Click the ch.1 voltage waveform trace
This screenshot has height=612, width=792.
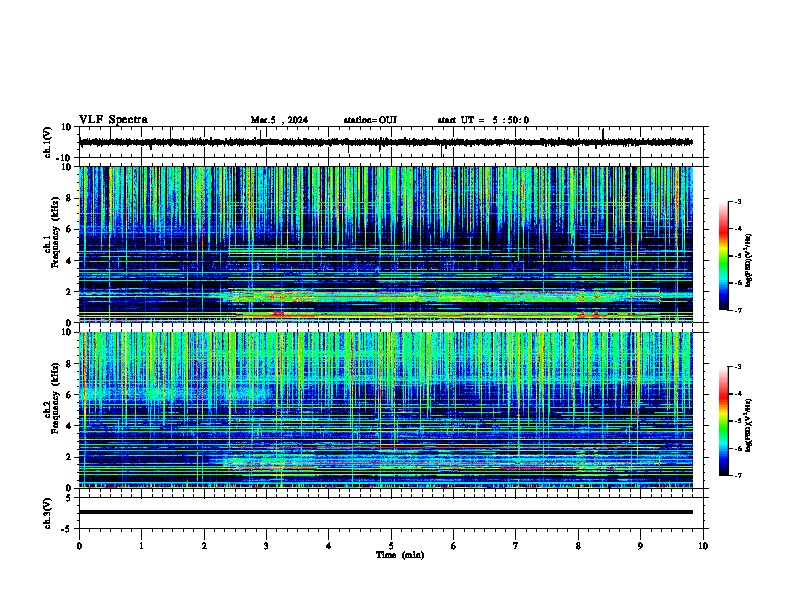coord(386,142)
